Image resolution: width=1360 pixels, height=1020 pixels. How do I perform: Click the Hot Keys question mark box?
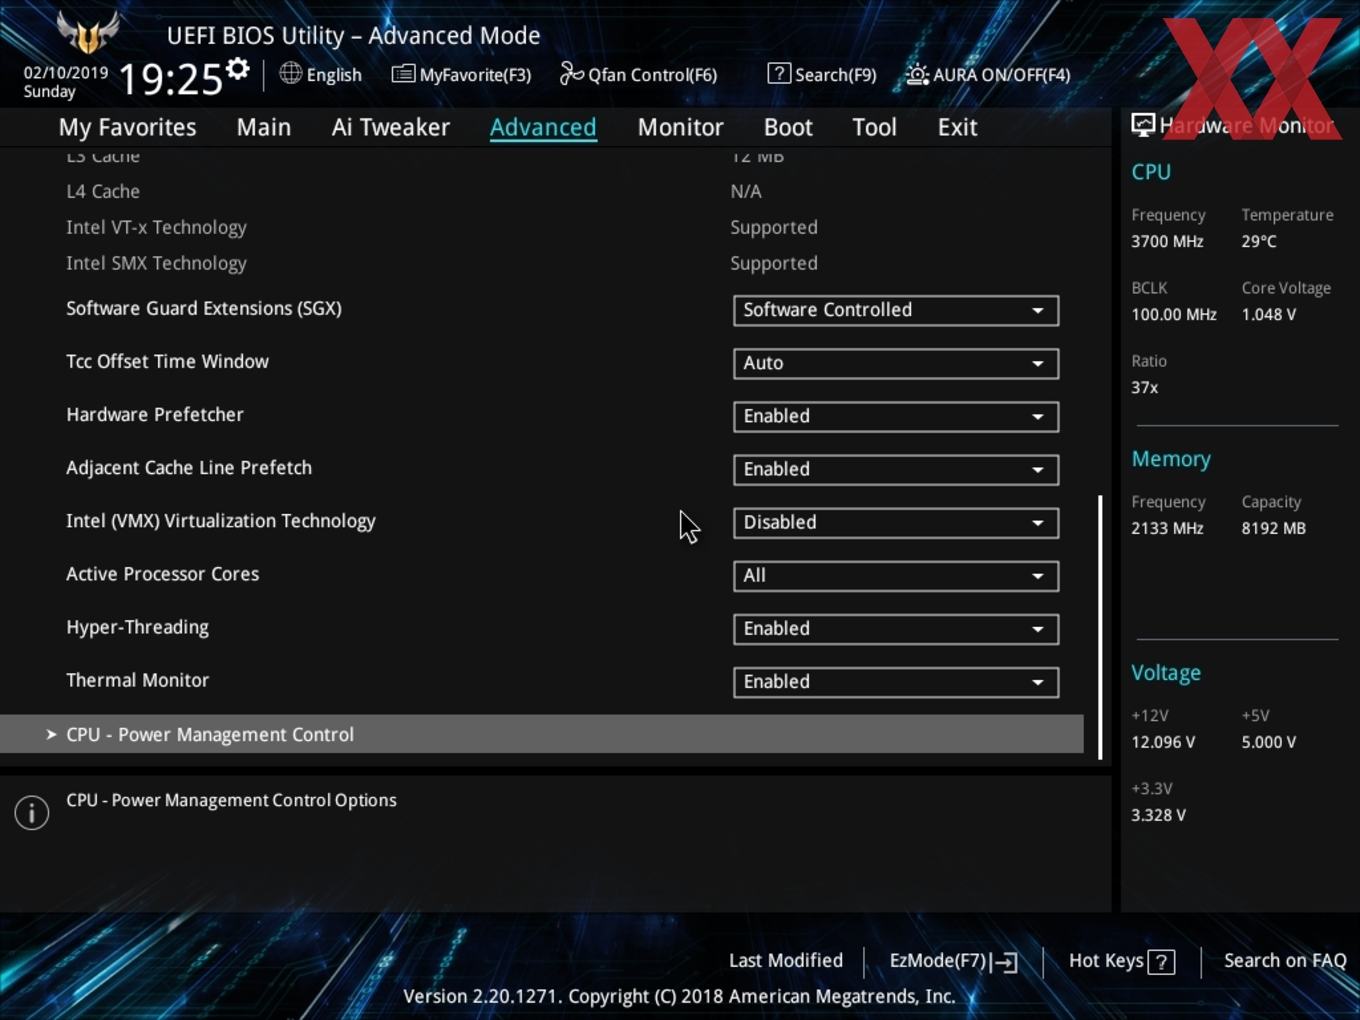point(1161,962)
